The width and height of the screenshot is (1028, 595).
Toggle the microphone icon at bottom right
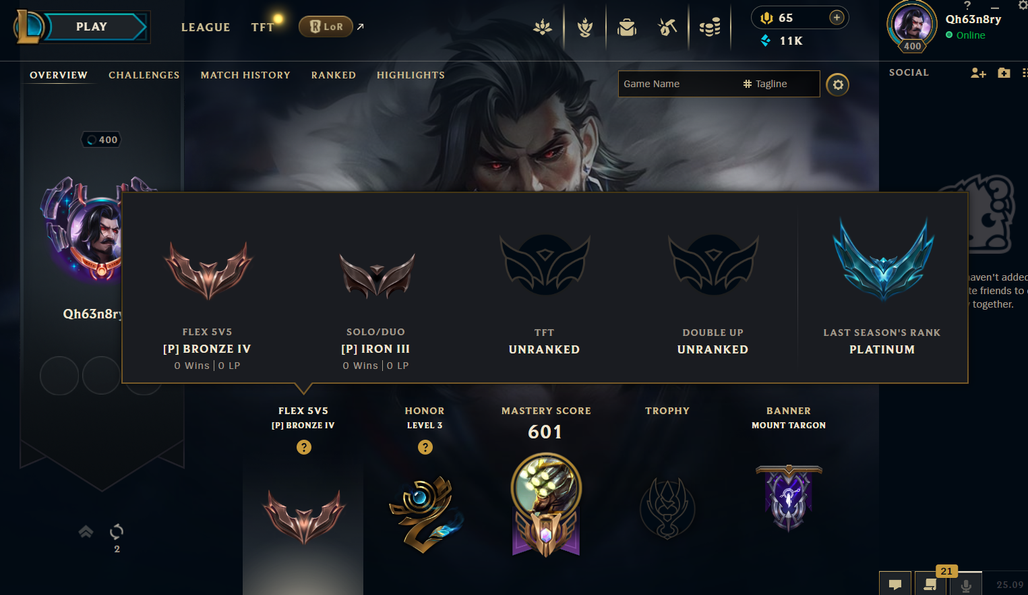click(966, 584)
